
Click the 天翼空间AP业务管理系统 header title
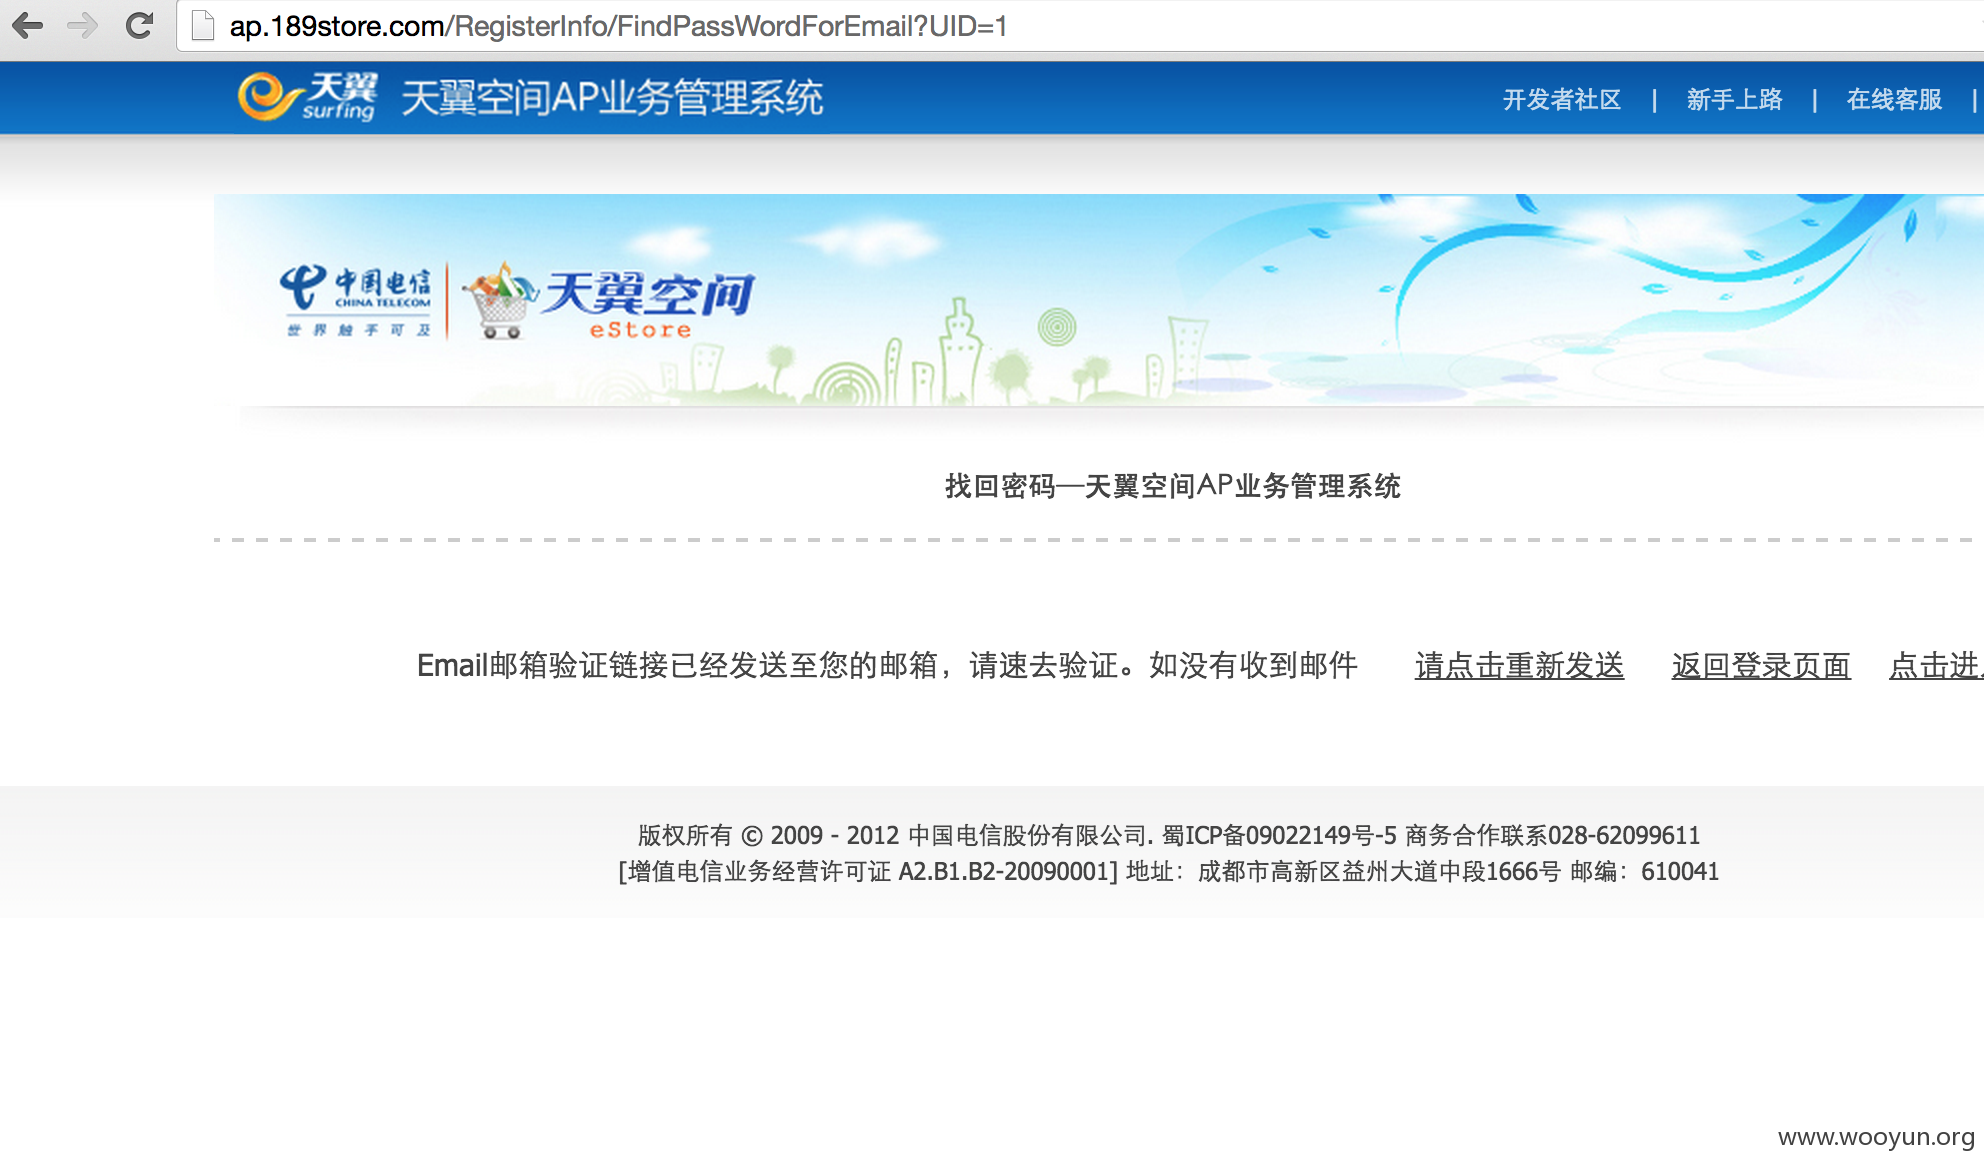(612, 98)
